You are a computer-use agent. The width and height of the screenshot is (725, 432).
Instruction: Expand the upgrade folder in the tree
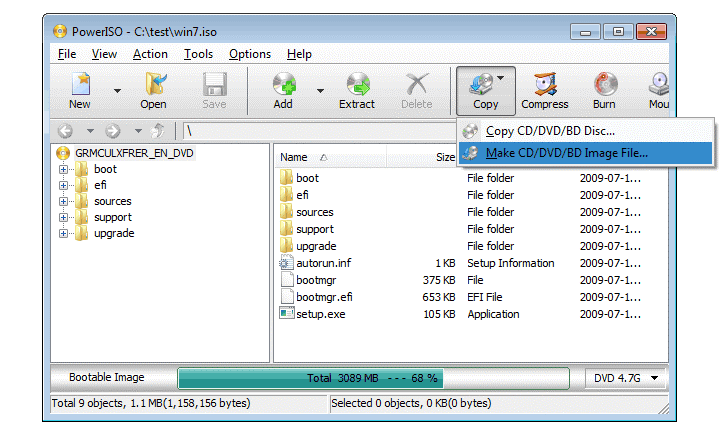63,234
